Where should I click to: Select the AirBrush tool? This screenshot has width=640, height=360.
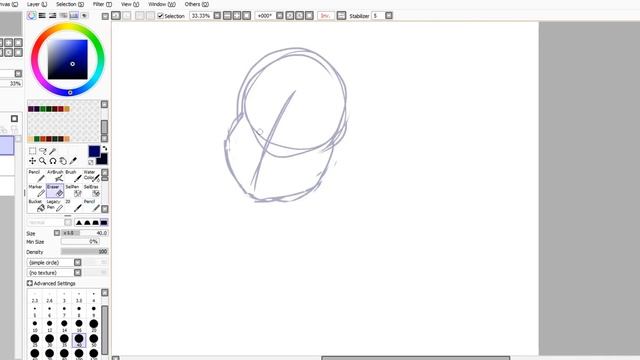point(55,176)
